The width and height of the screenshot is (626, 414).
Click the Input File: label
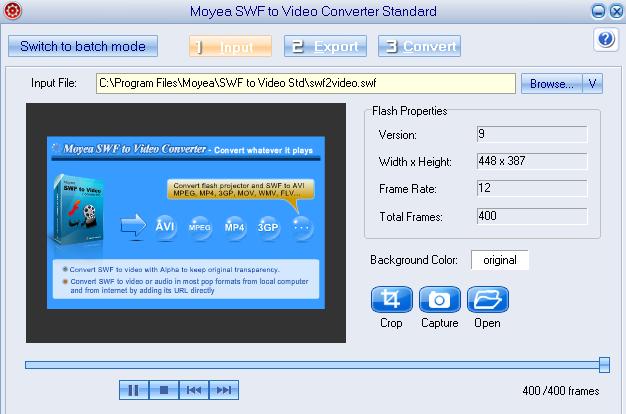[x=54, y=83]
